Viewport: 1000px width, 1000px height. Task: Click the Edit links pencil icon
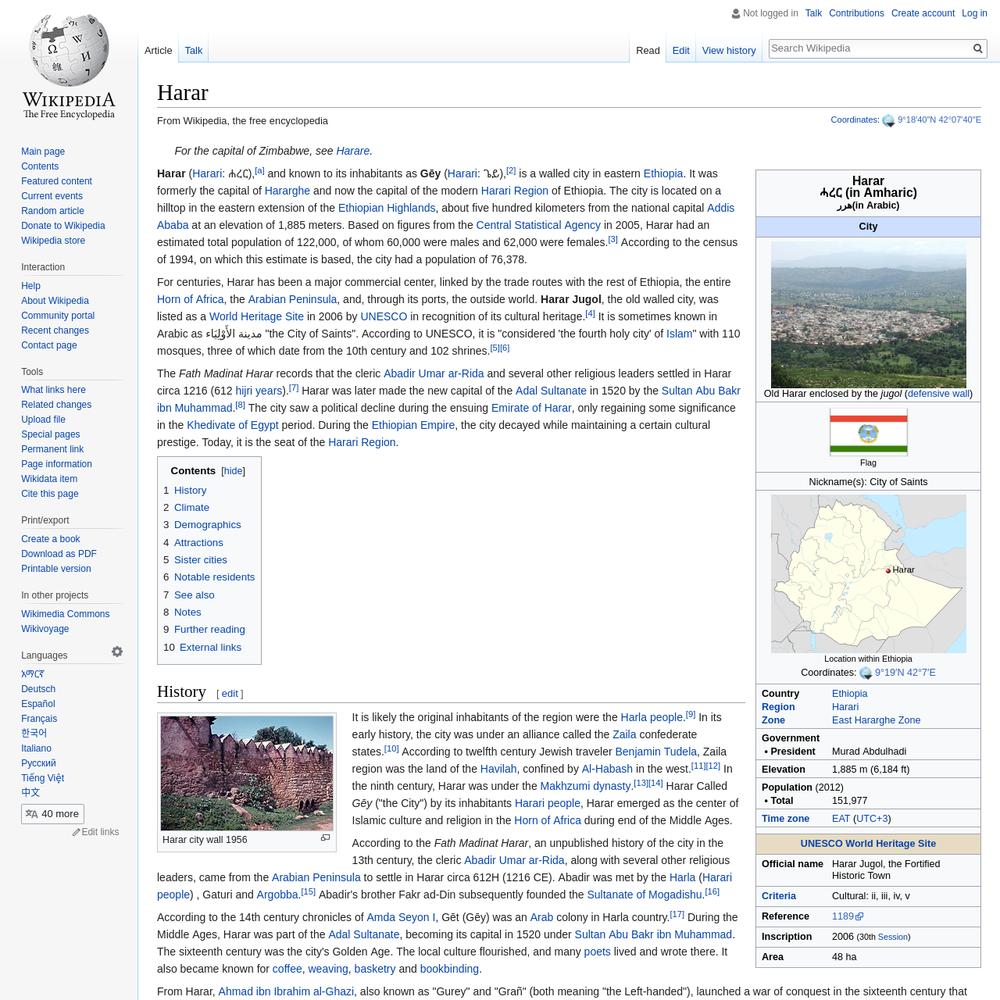pyautogui.click(x=76, y=832)
